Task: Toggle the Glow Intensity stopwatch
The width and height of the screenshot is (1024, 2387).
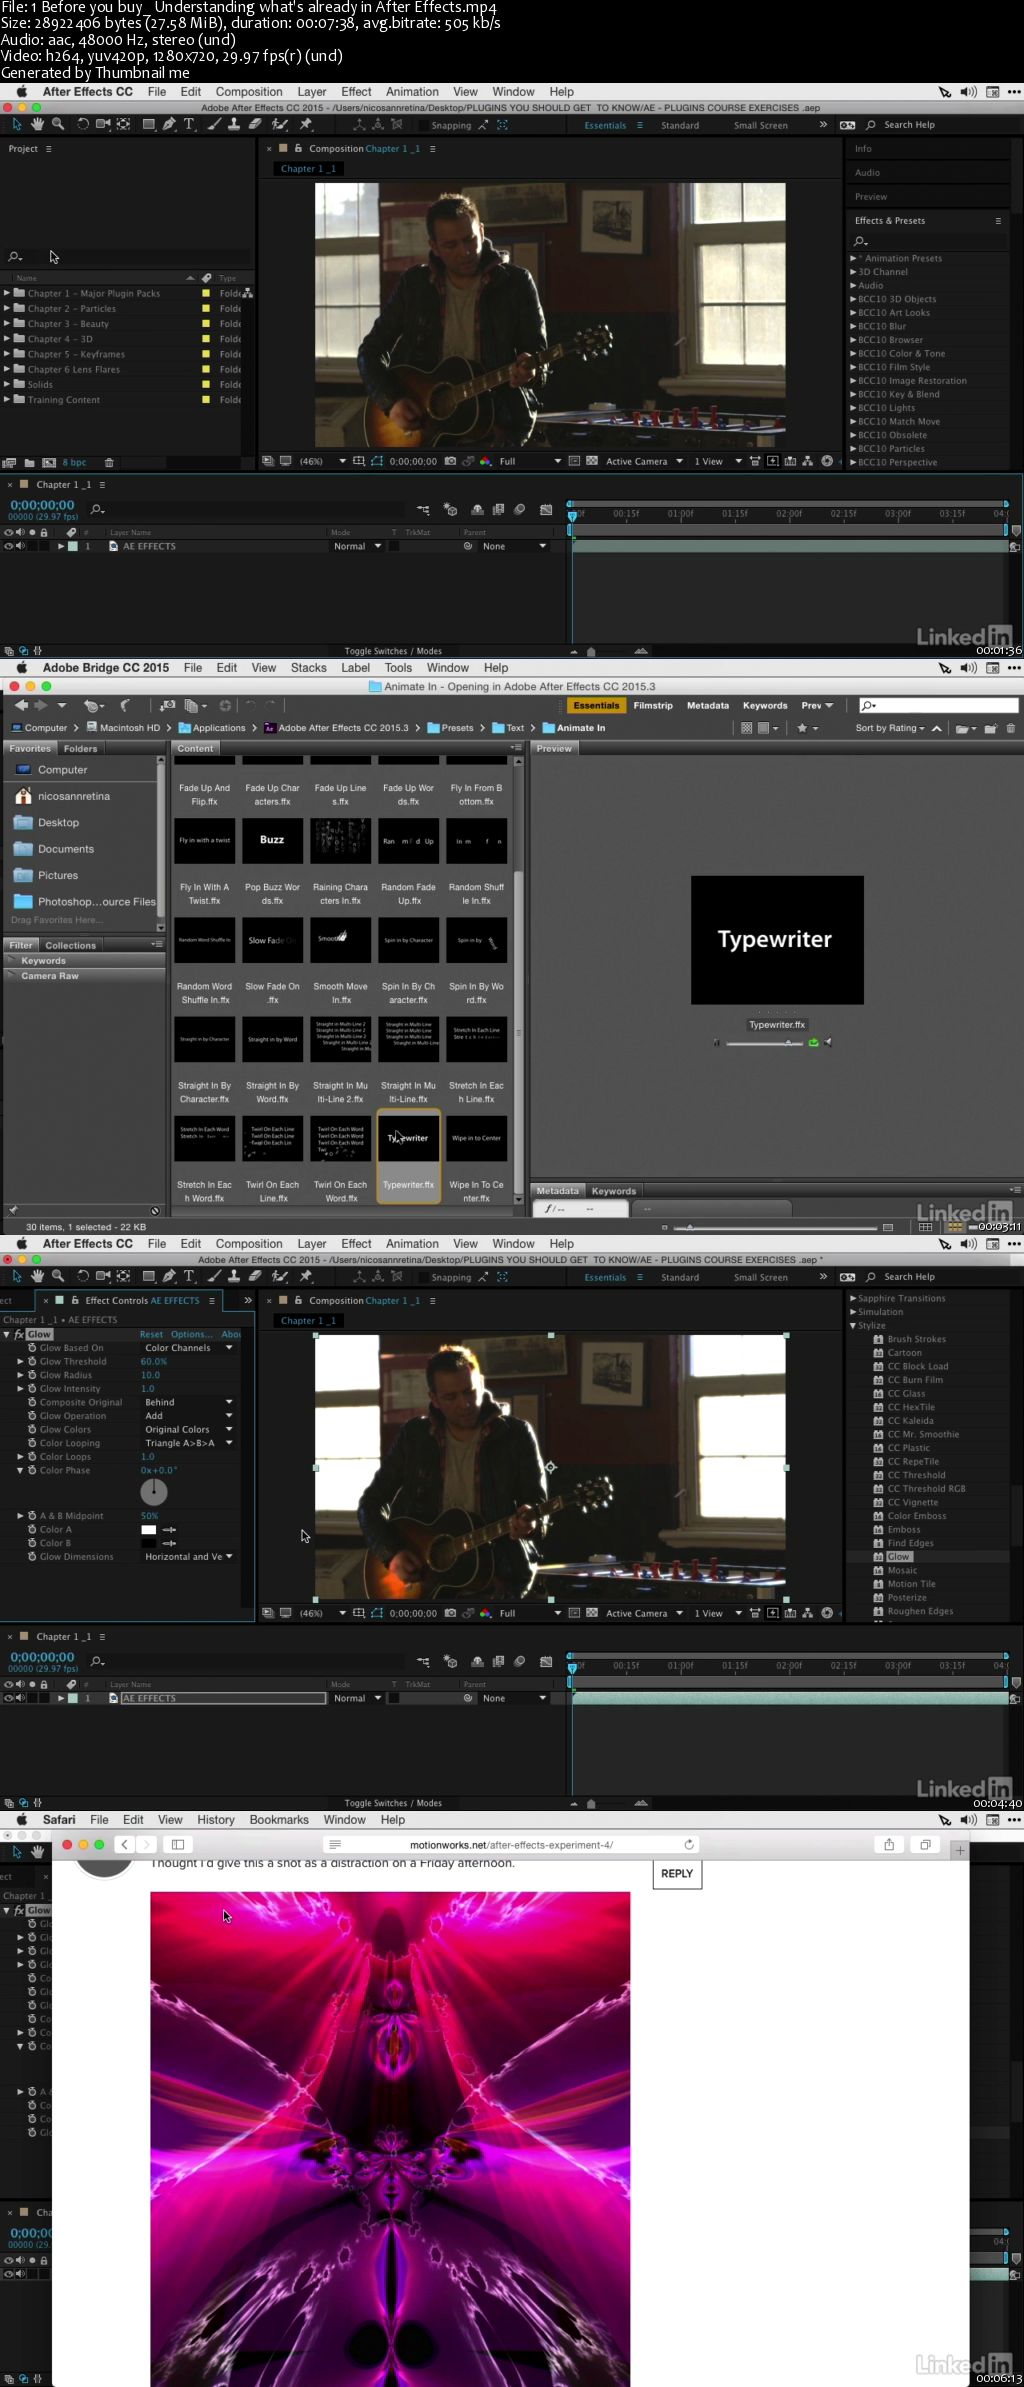Action: point(32,1389)
